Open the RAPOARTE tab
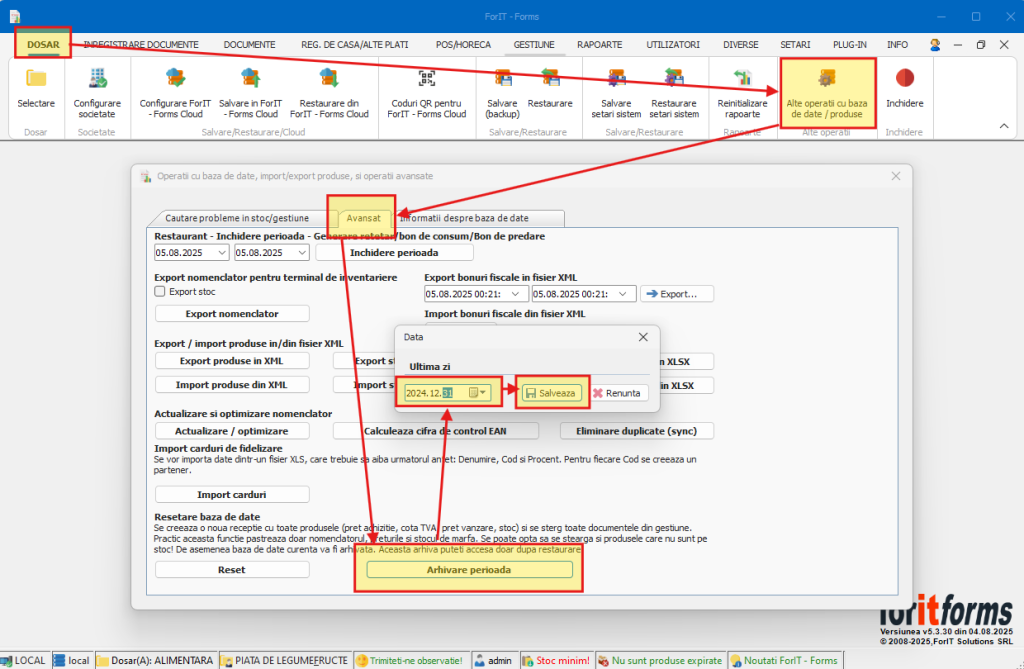The image size is (1024, 669). [x=600, y=44]
